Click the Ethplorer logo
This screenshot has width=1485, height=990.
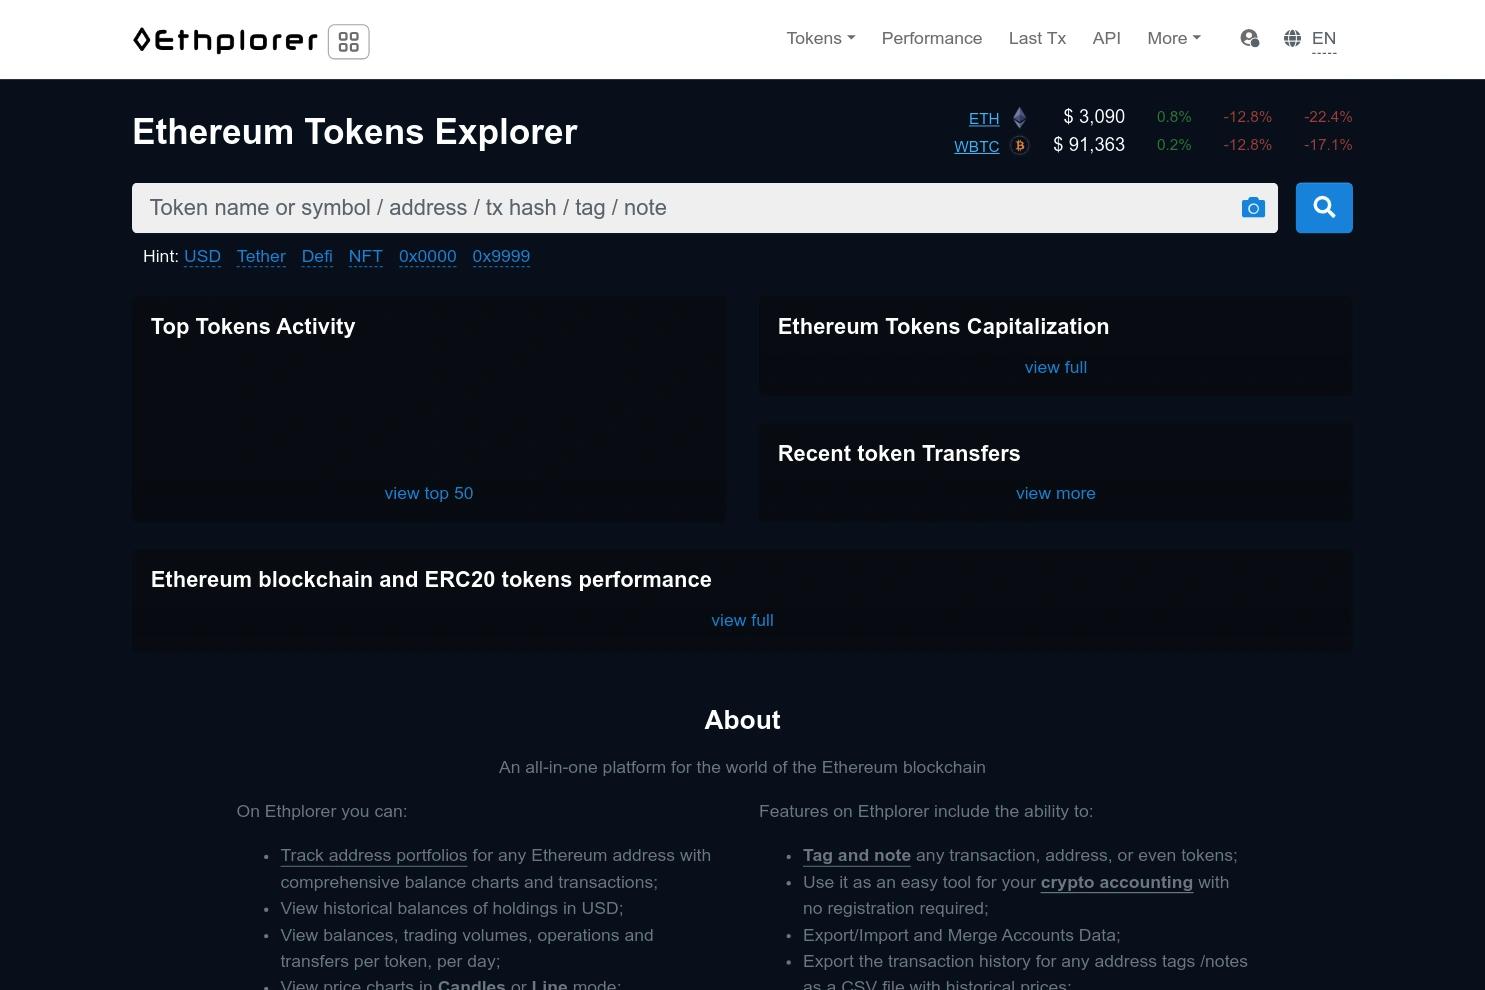click(225, 40)
